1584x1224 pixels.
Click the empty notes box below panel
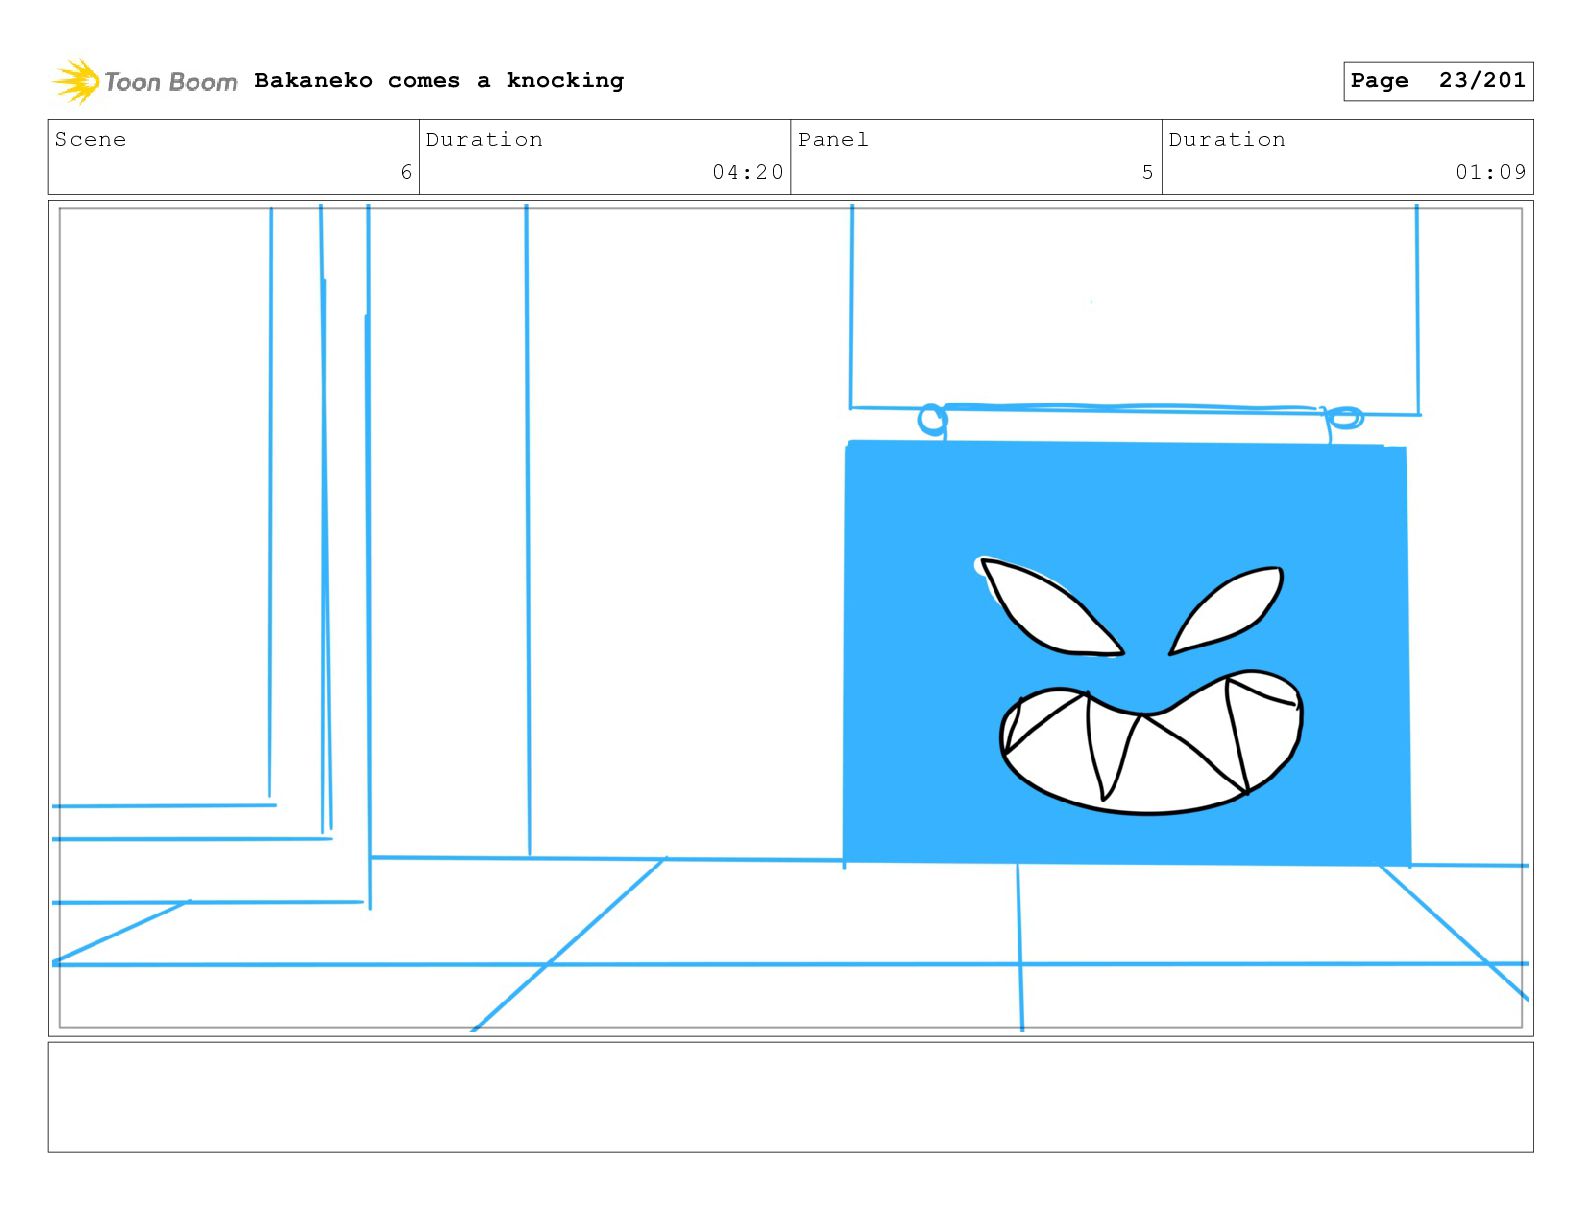click(791, 1097)
